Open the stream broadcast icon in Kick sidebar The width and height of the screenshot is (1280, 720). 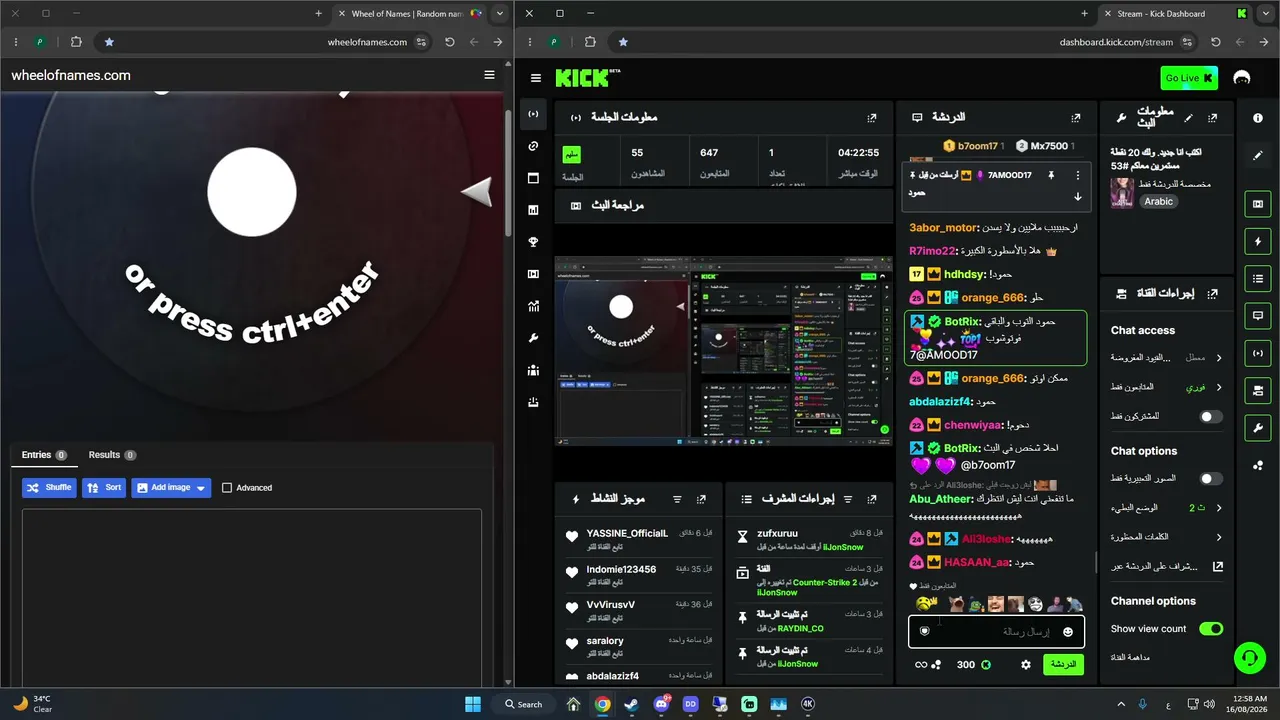(533, 114)
